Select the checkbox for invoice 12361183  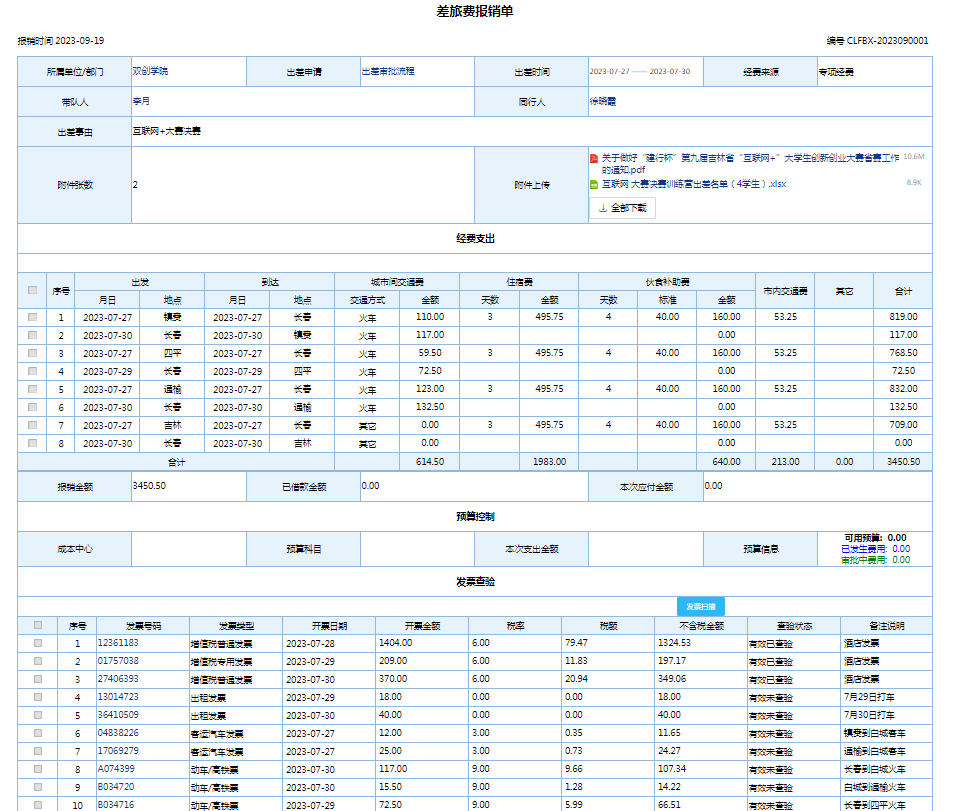click(x=38, y=643)
